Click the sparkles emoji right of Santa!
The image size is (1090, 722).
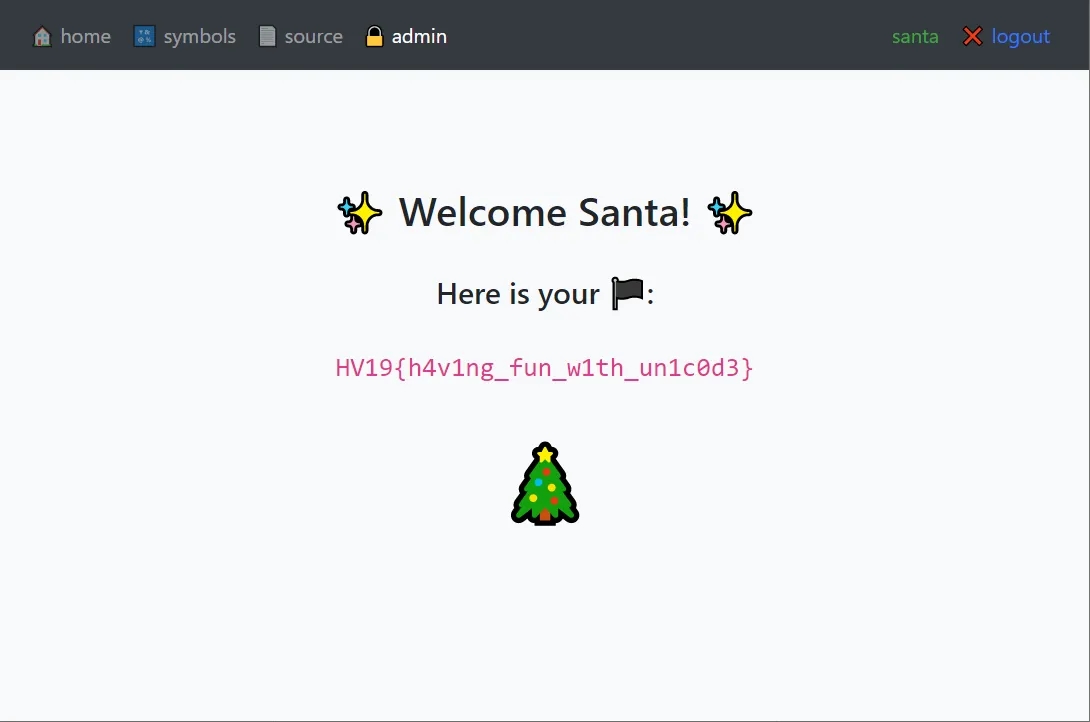pos(730,214)
